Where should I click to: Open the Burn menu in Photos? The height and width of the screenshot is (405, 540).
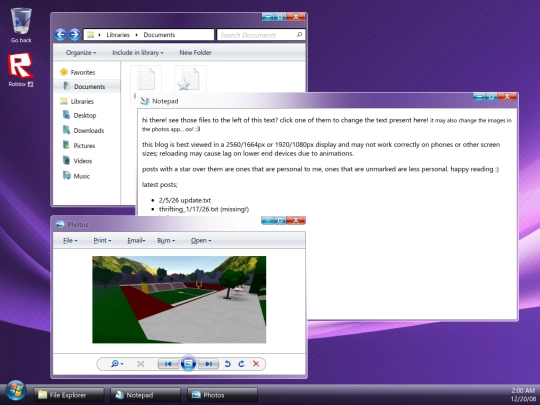point(166,240)
